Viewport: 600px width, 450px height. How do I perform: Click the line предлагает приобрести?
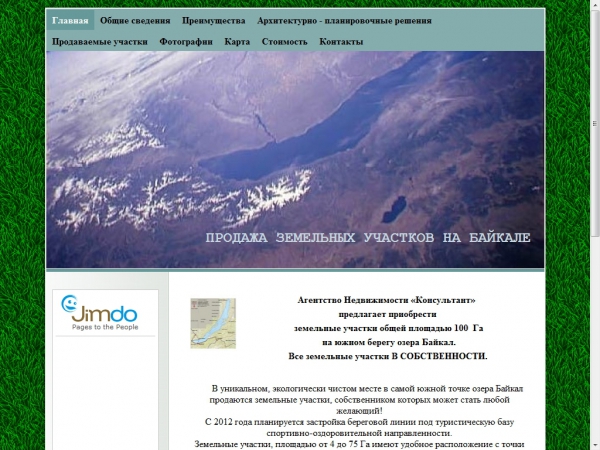click(x=387, y=315)
